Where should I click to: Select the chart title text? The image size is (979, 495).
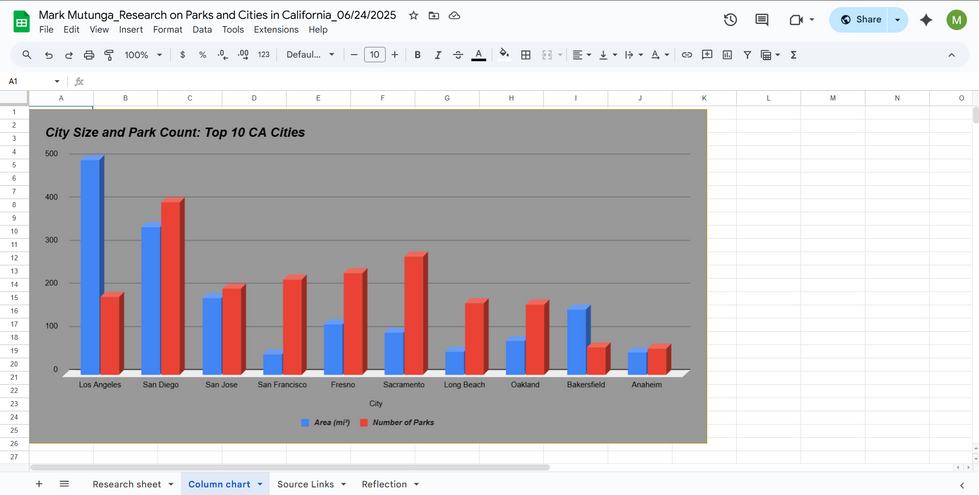[x=175, y=132]
